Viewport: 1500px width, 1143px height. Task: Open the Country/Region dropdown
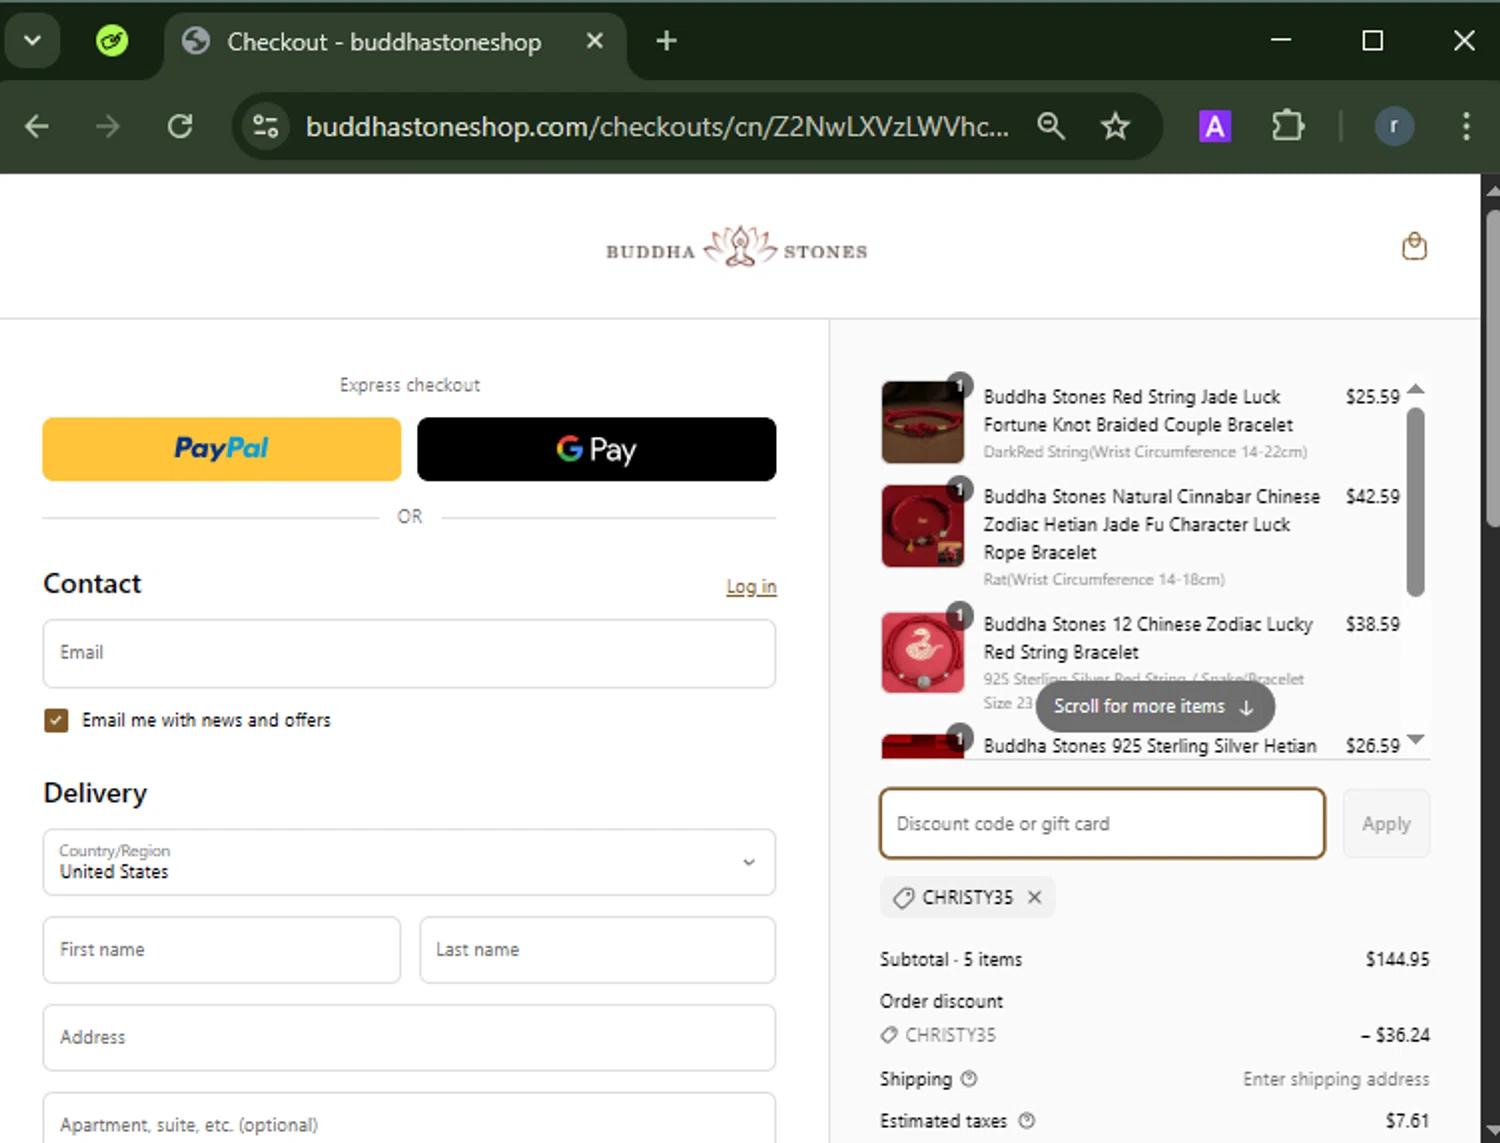[x=409, y=862]
